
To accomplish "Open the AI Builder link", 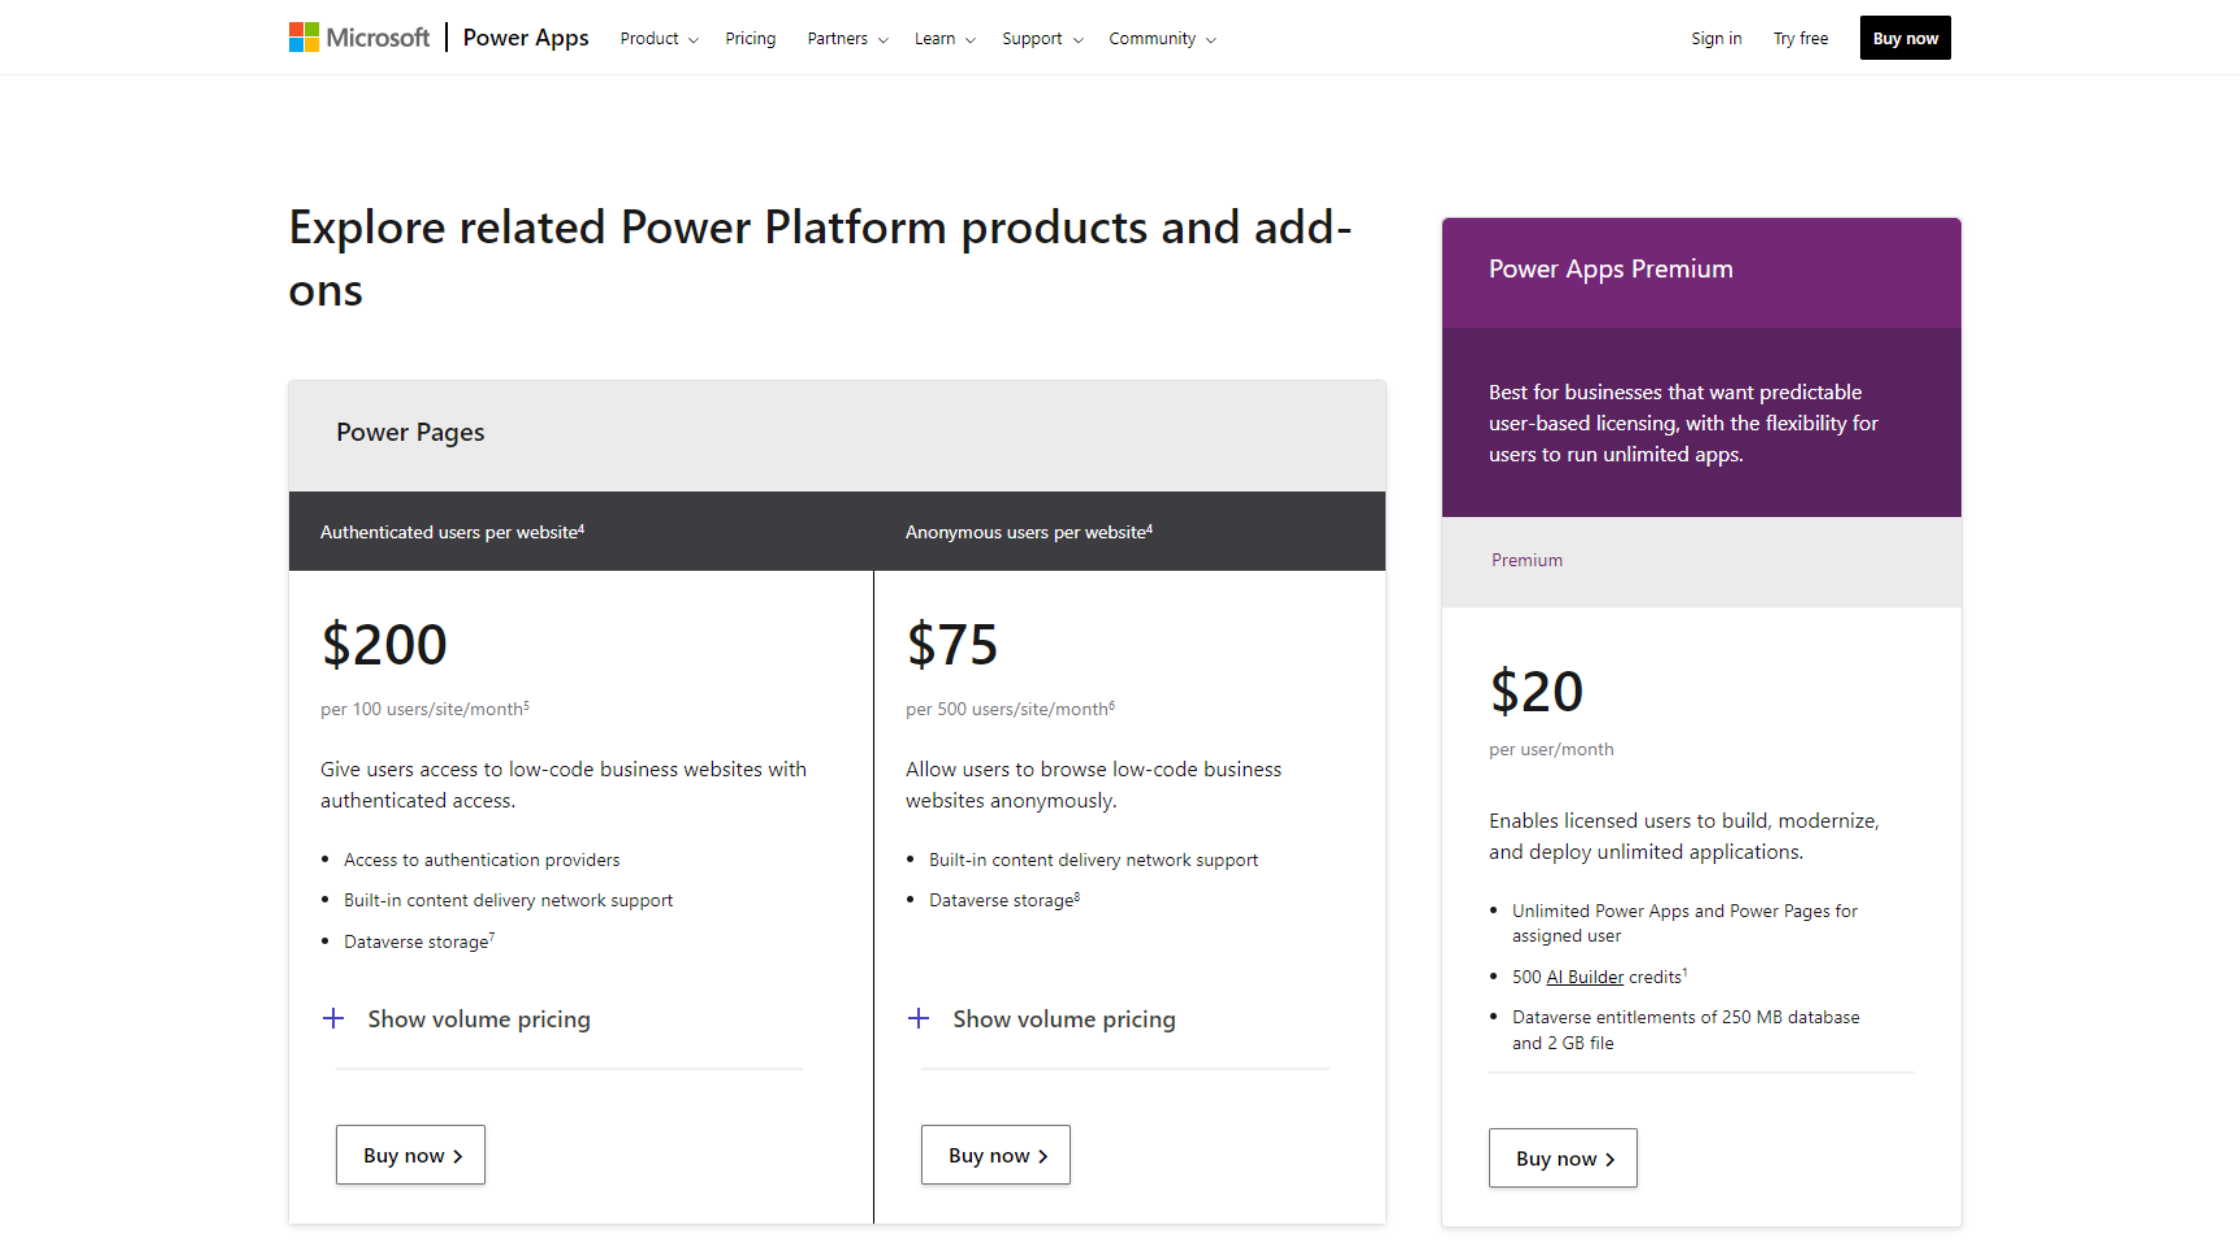I will (x=1584, y=977).
